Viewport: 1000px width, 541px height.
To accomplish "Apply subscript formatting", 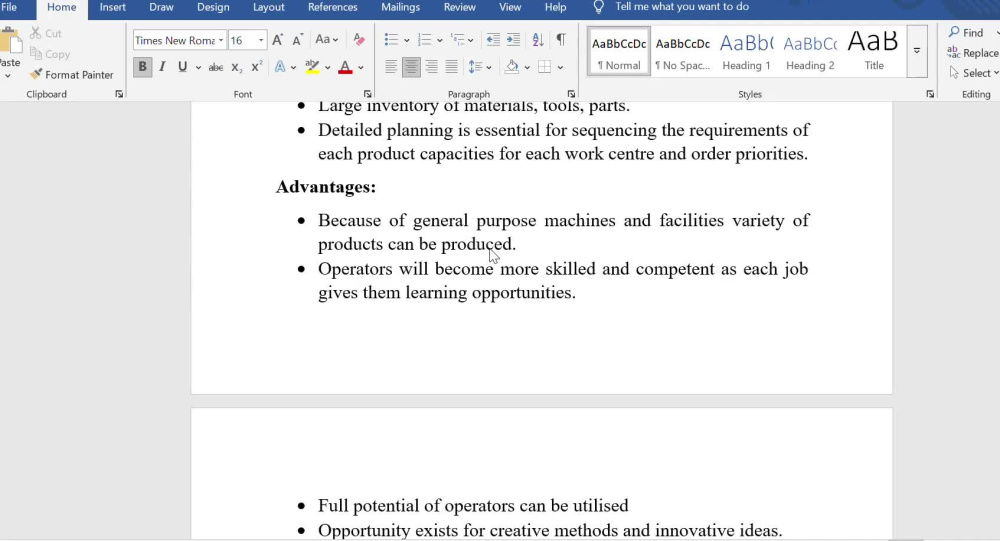I will [x=237, y=67].
